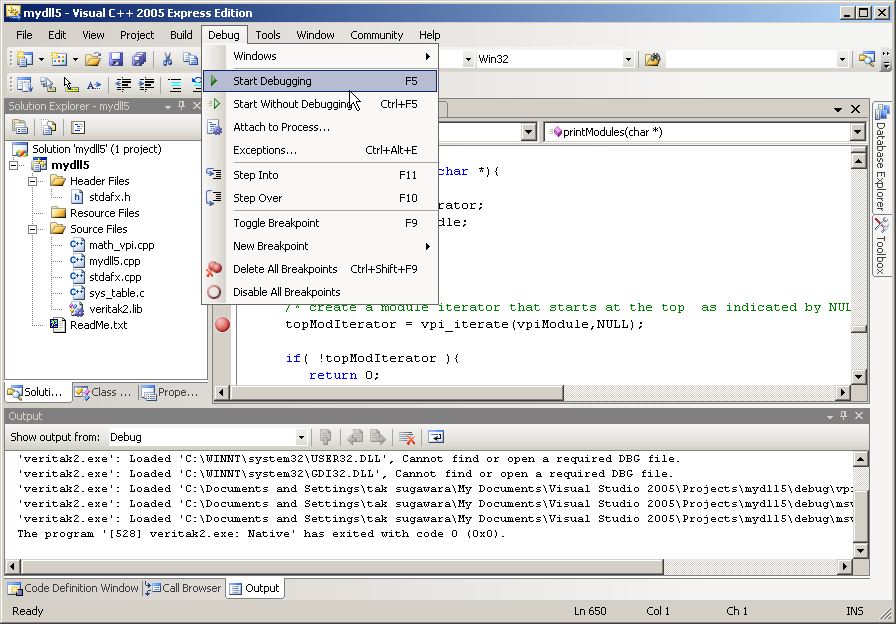
Task: Click the editor horizontal scrollbar thumb
Action: tap(397, 393)
